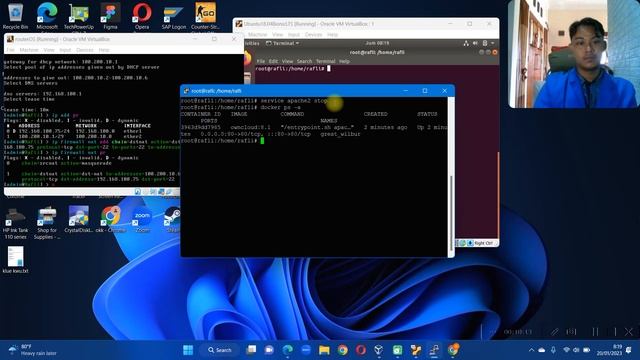This screenshot has width=640, height=360.
Task: Open the Ubuntu clock in the top bar
Action: click(377, 43)
